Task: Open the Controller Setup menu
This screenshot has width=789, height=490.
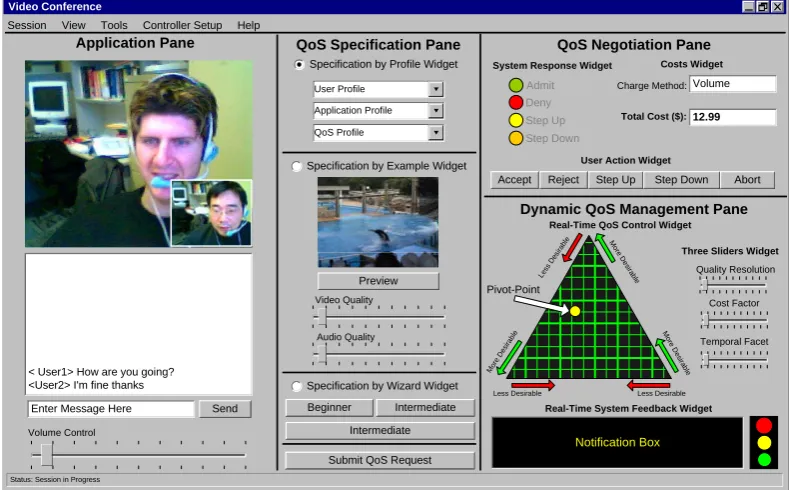Action: (182, 25)
